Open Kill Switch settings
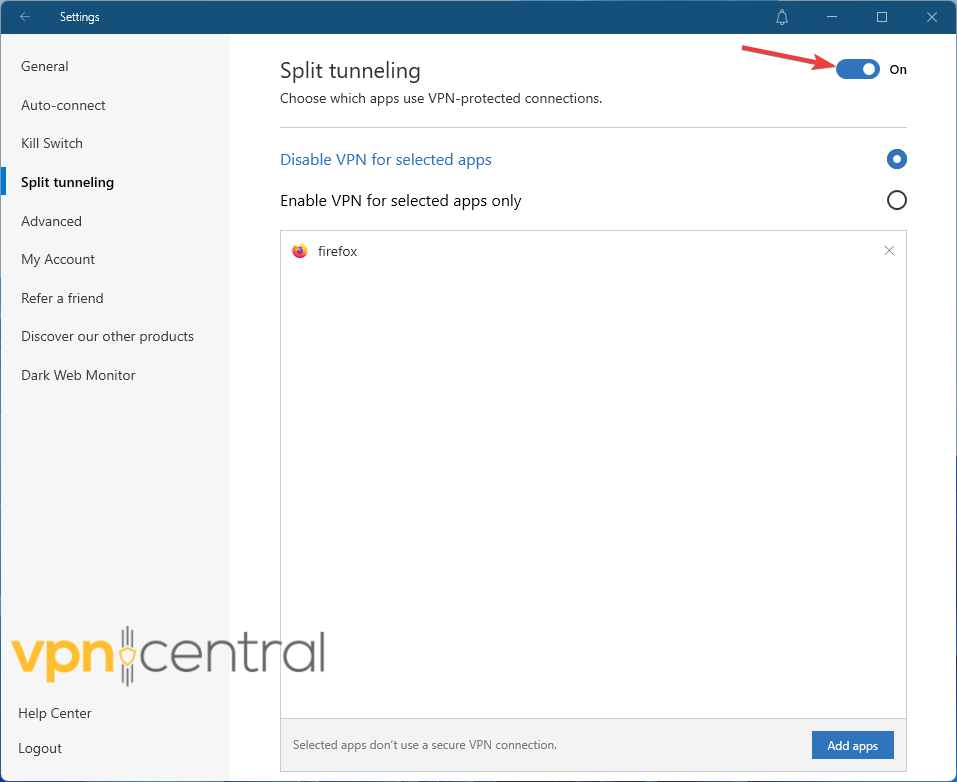957x782 pixels. tap(52, 143)
